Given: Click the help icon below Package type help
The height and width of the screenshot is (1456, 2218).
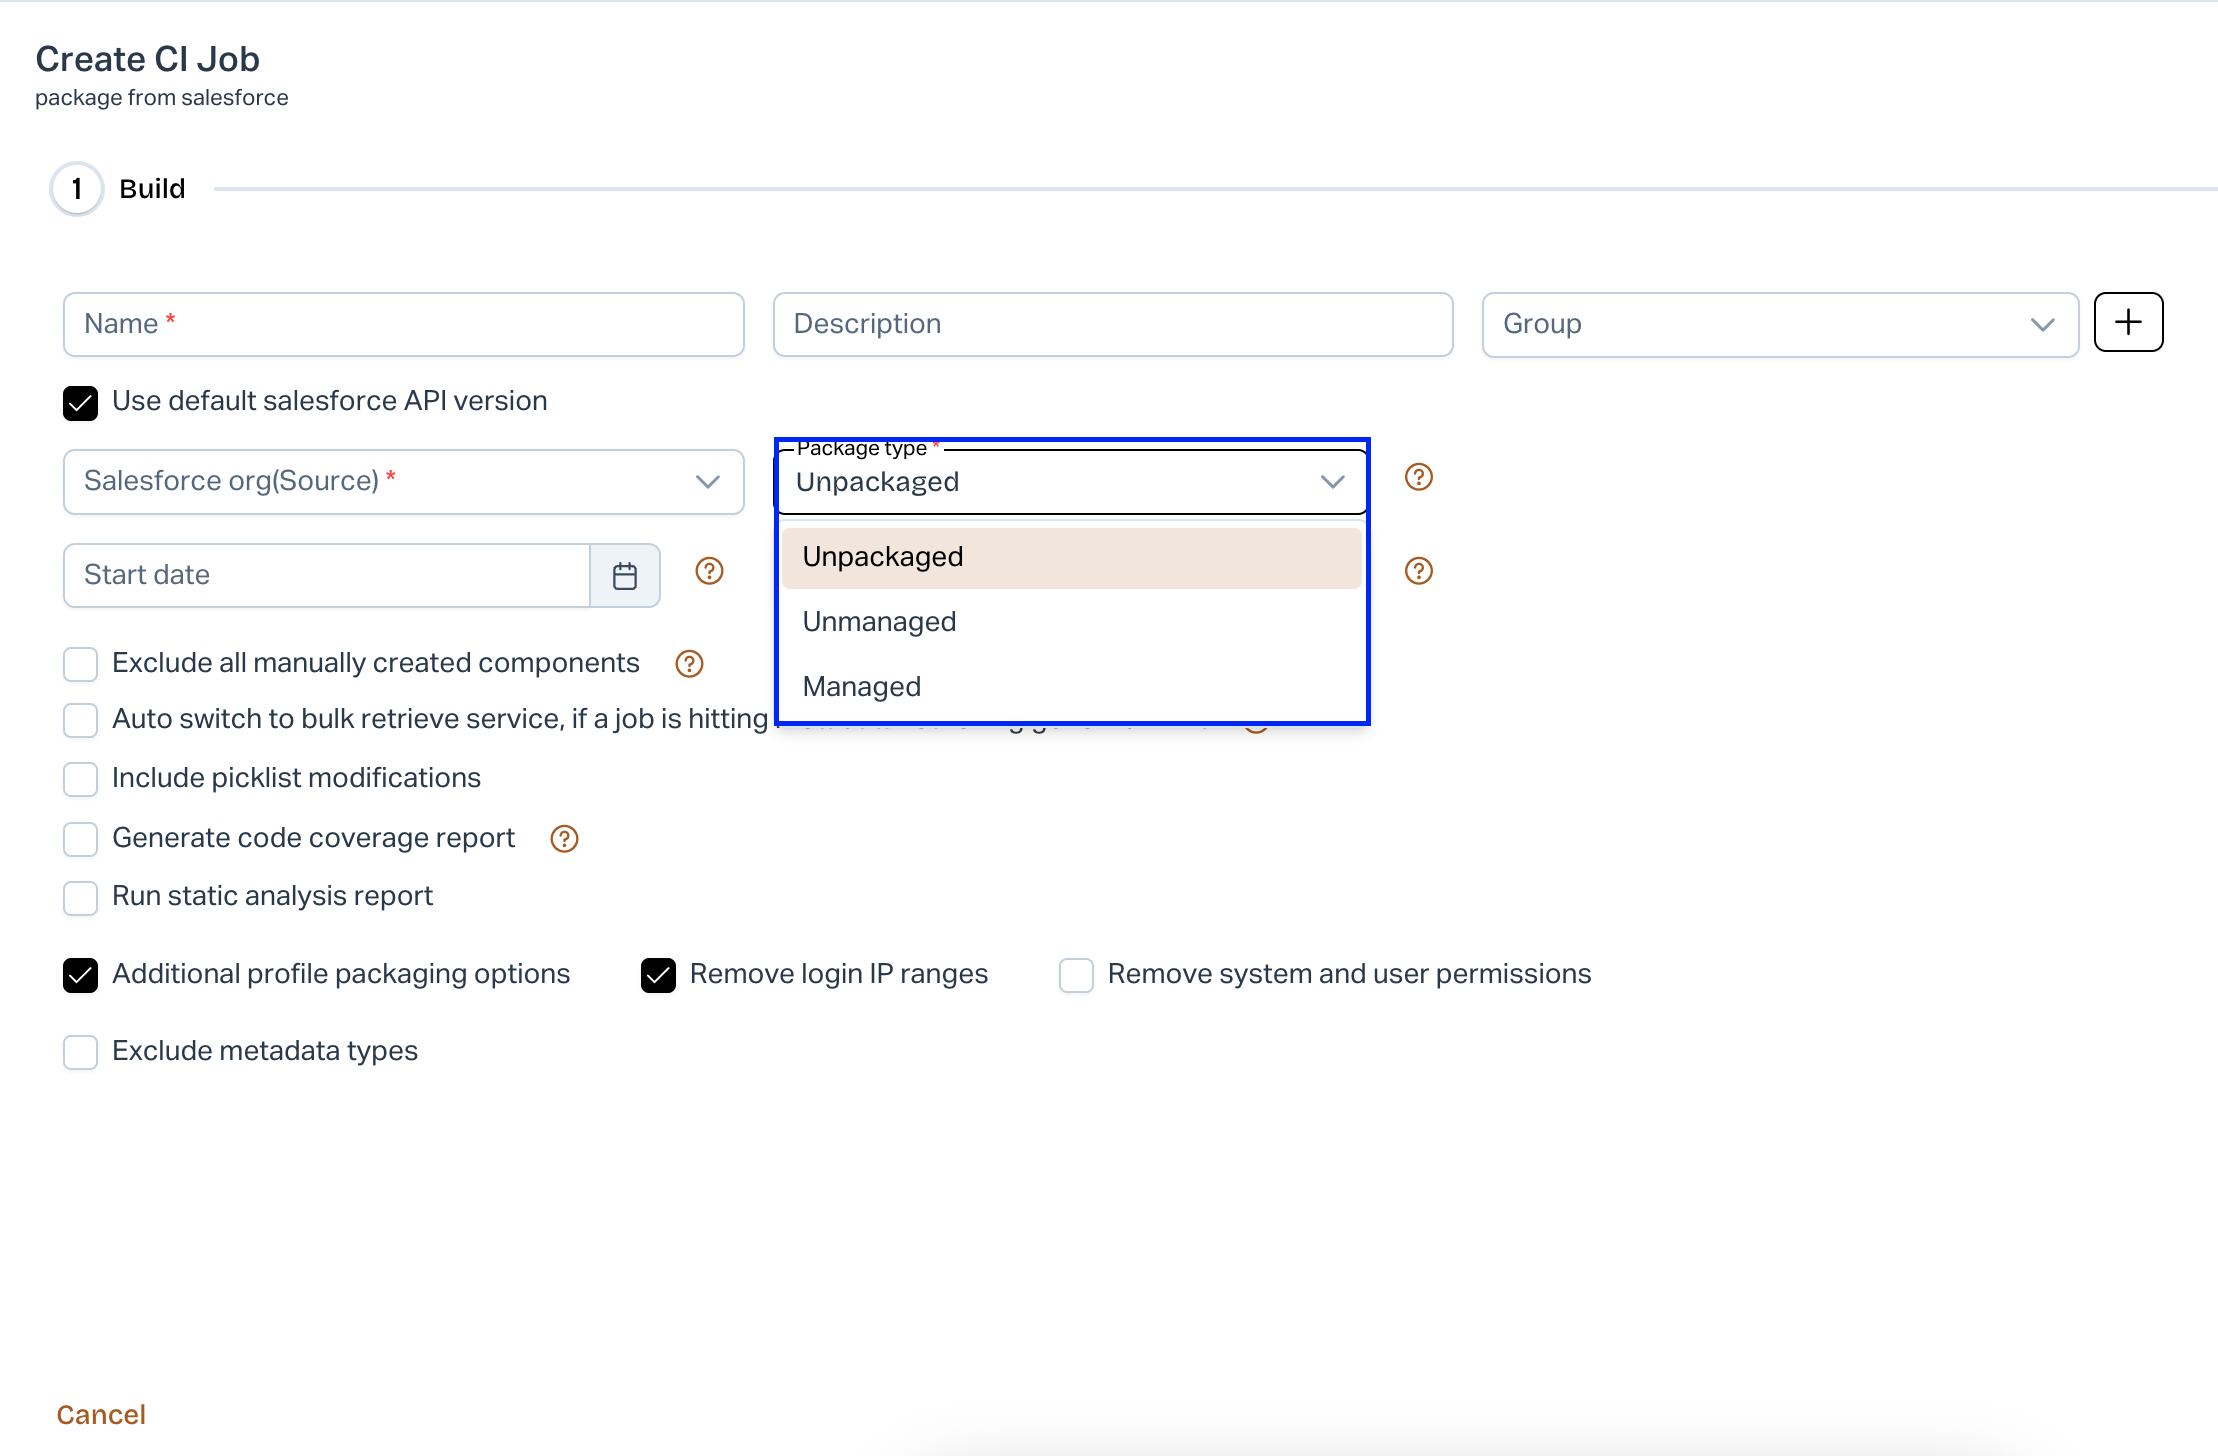Looking at the screenshot, I should [1418, 571].
